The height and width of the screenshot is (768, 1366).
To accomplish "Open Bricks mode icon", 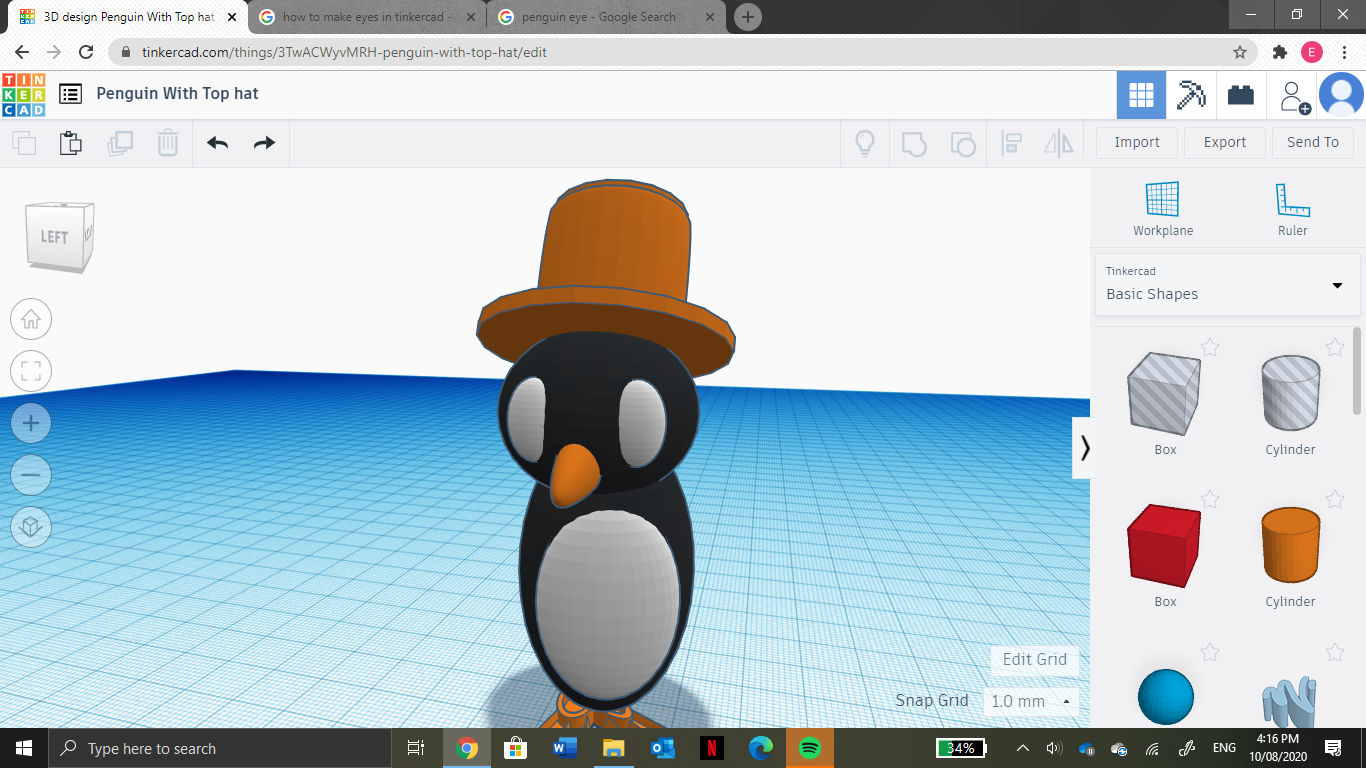I will (x=1241, y=95).
